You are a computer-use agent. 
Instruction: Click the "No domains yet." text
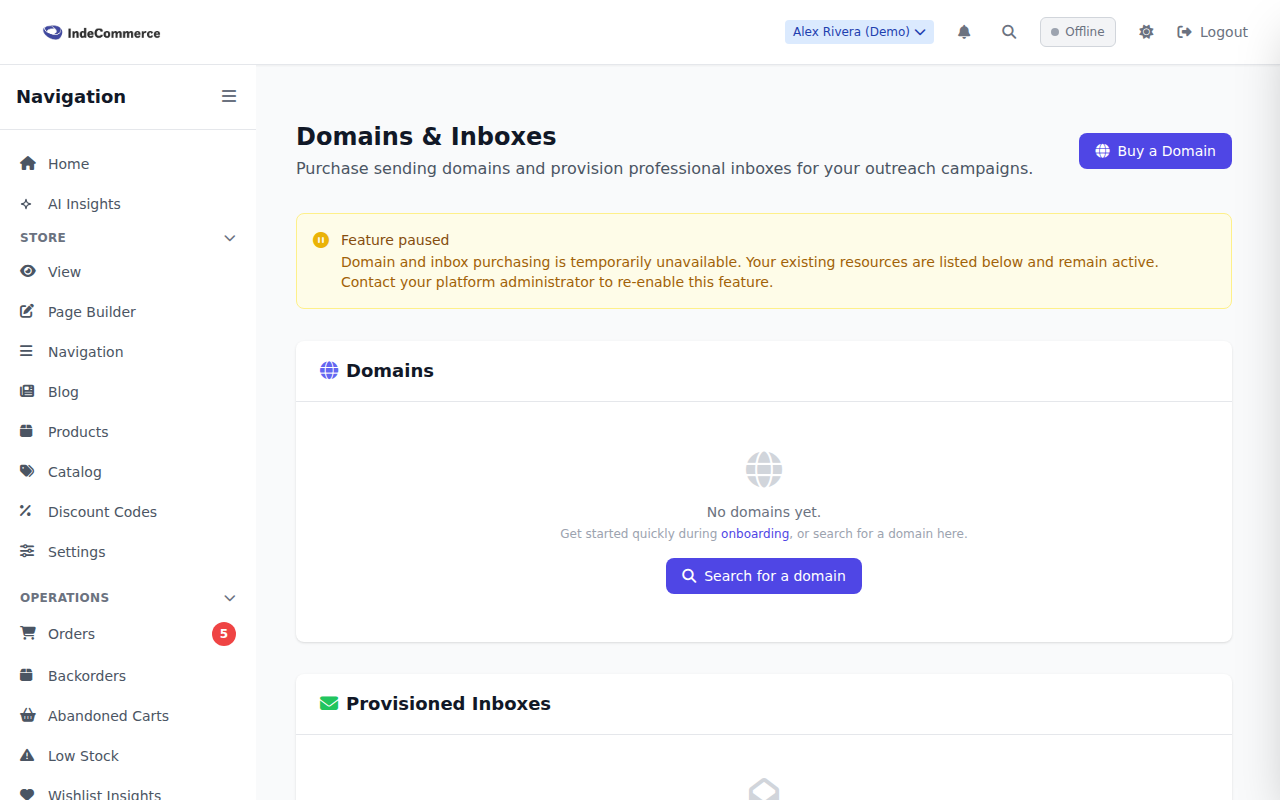coord(764,512)
